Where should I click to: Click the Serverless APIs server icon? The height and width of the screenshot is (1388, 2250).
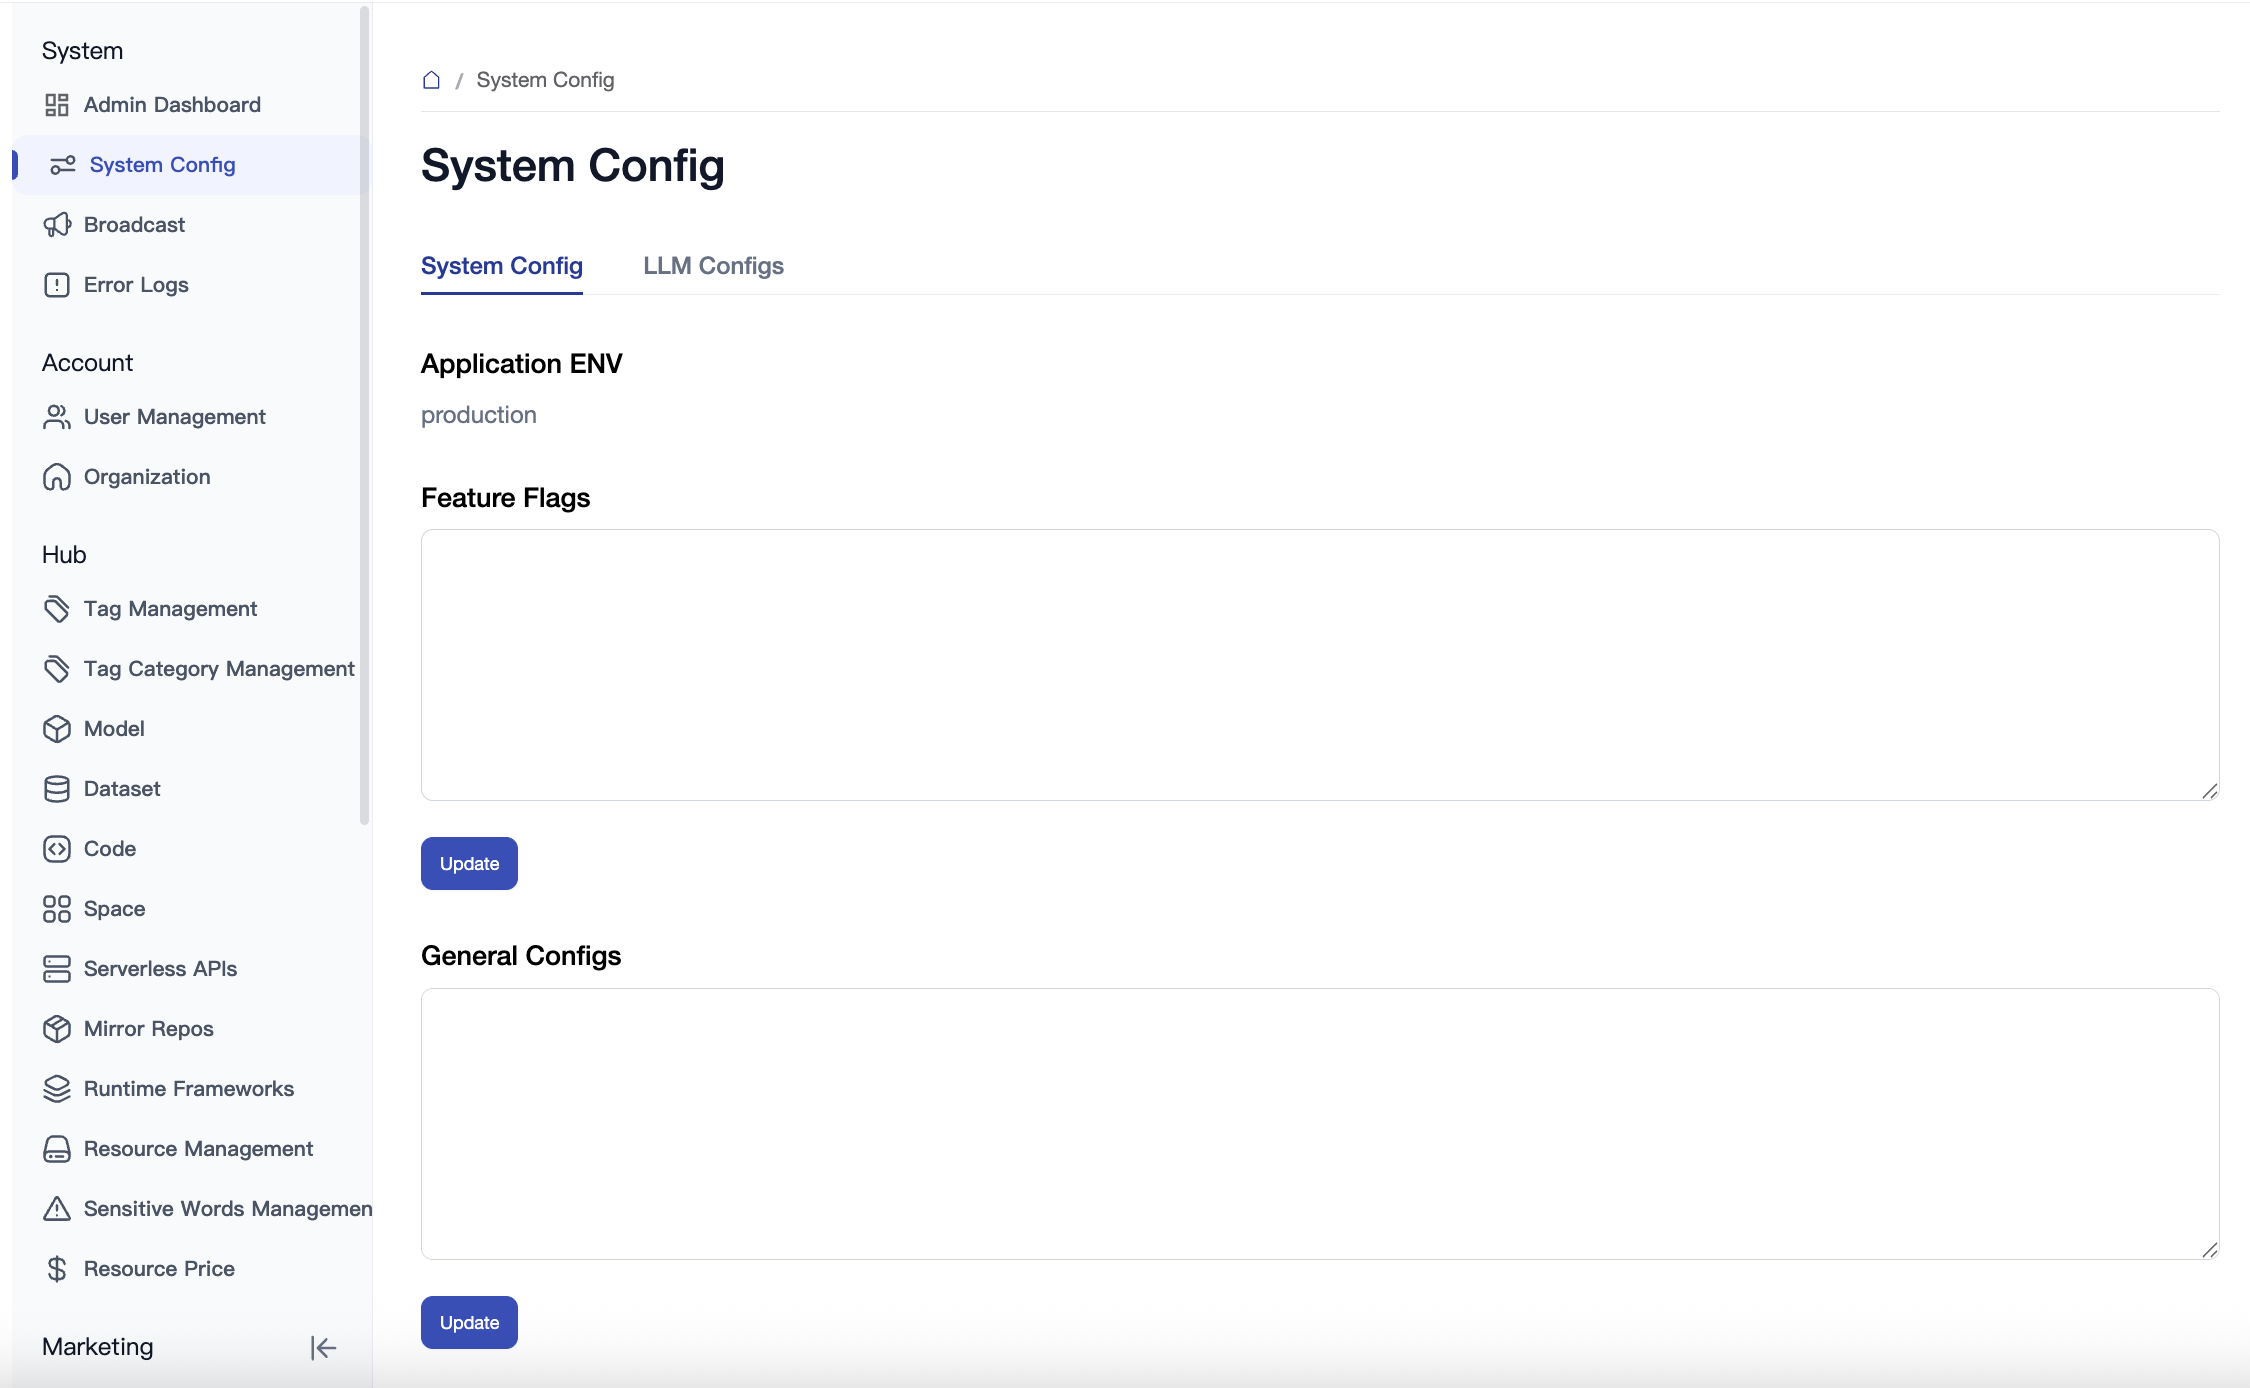(57, 969)
